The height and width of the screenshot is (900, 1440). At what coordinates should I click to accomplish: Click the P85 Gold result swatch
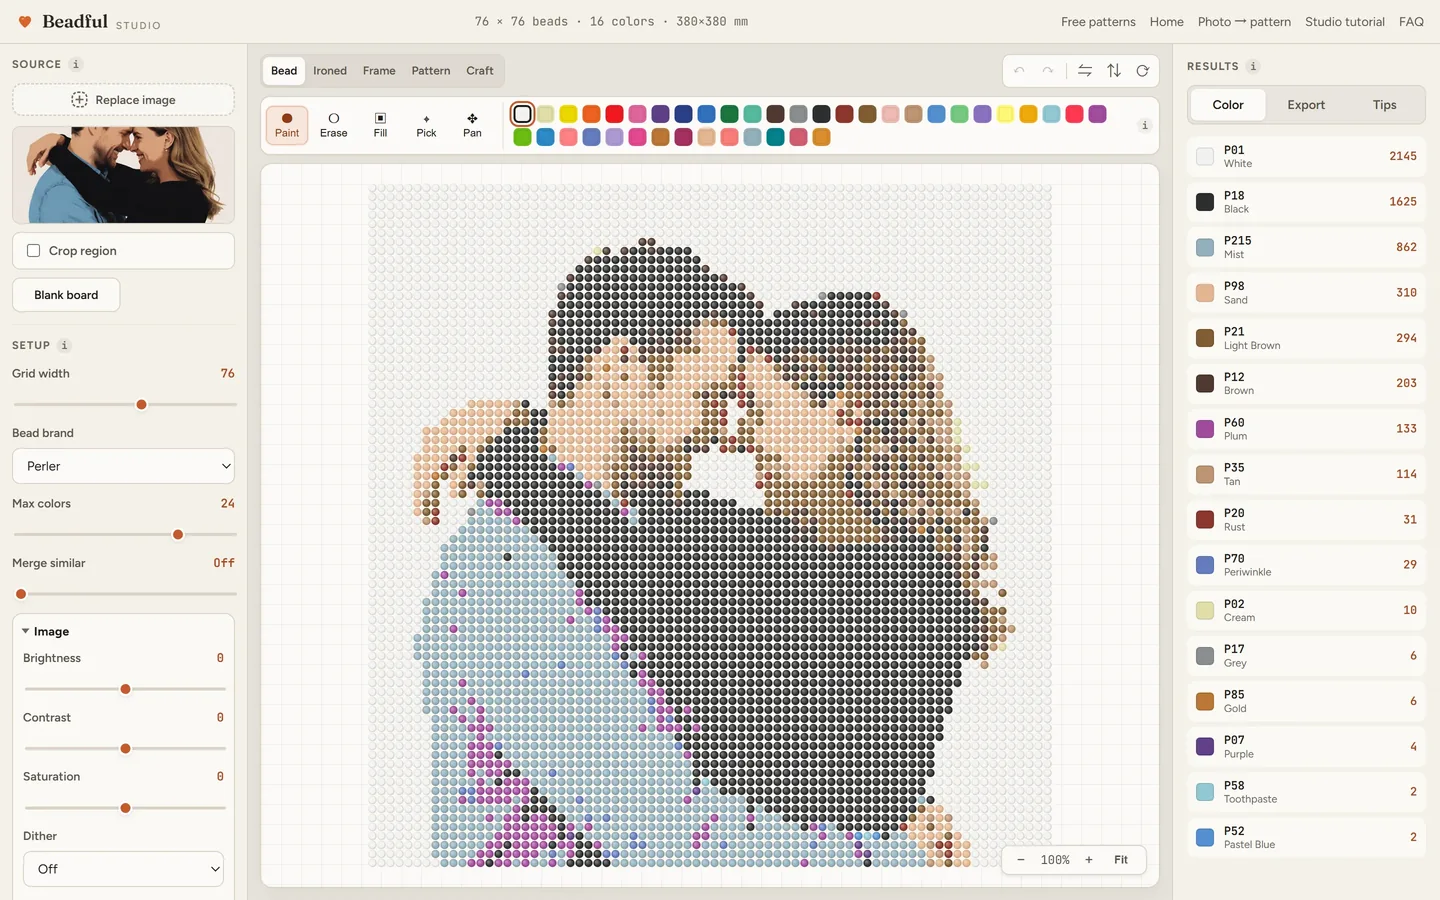tap(1205, 701)
